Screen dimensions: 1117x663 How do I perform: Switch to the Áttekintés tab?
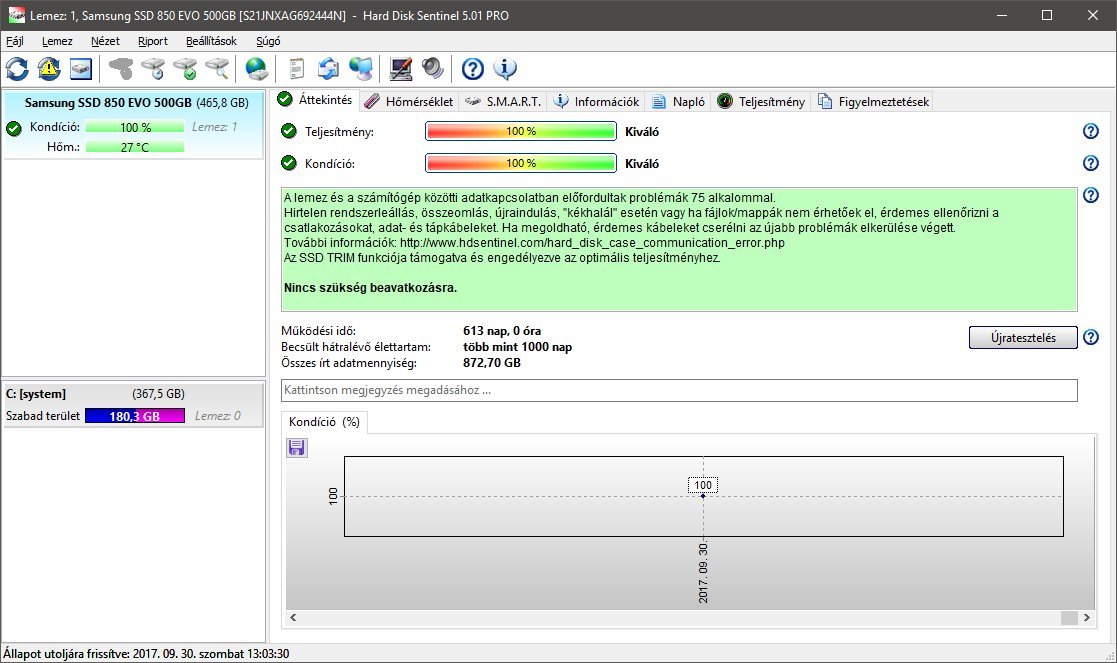coord(315,100)
